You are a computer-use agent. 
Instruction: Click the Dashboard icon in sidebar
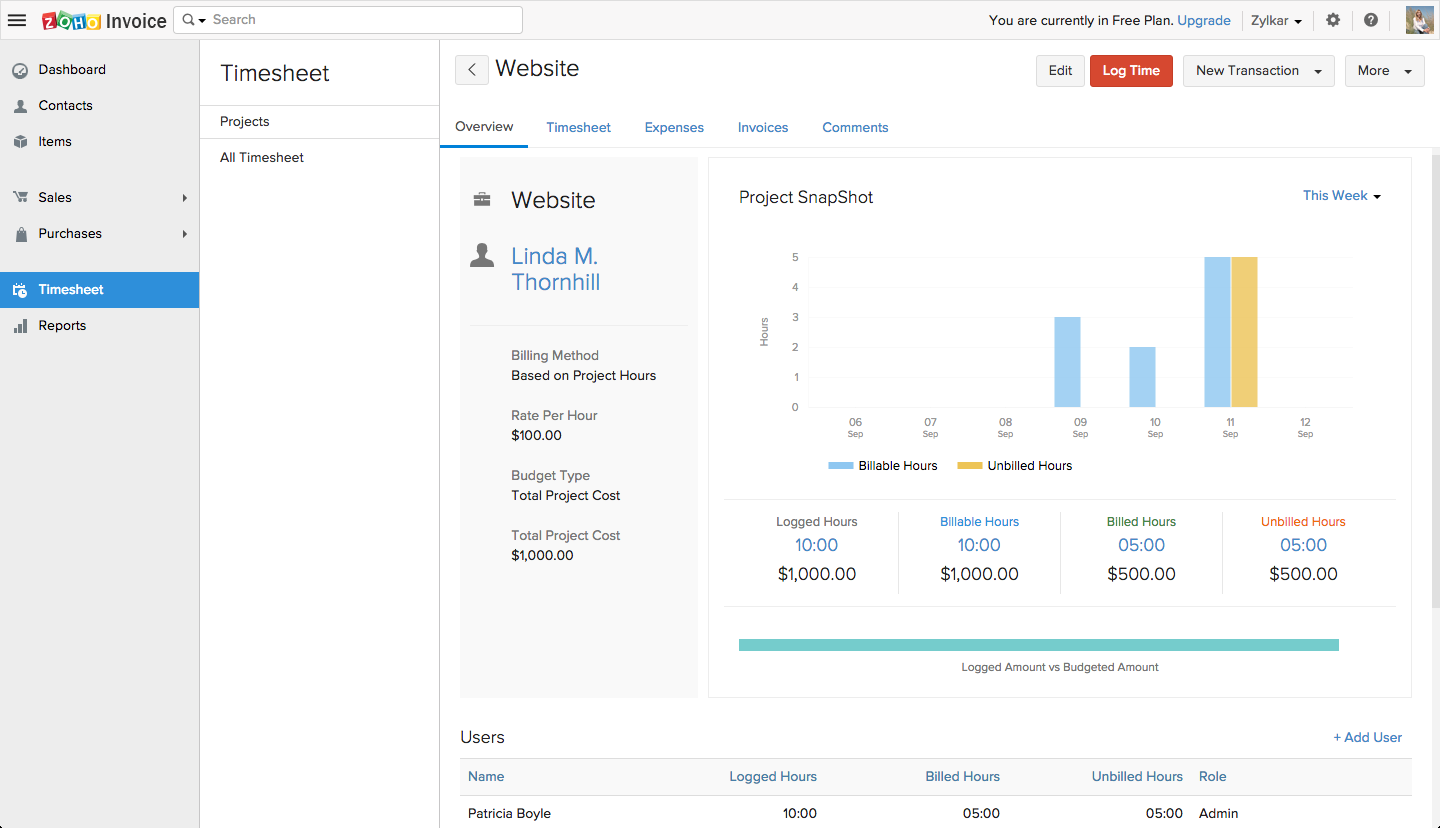[20, 70]
